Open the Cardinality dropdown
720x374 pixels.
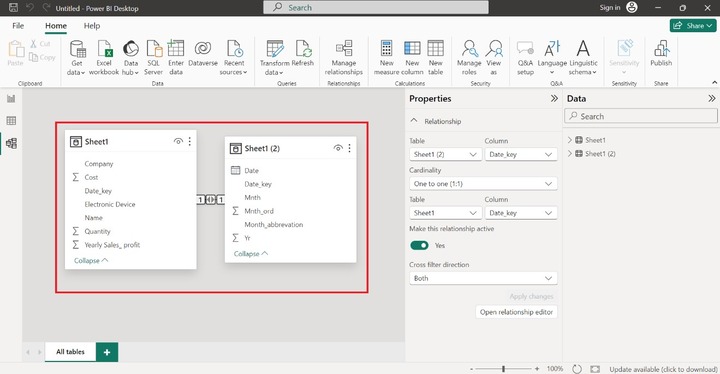pyautogui.click(x=483, y=184)
